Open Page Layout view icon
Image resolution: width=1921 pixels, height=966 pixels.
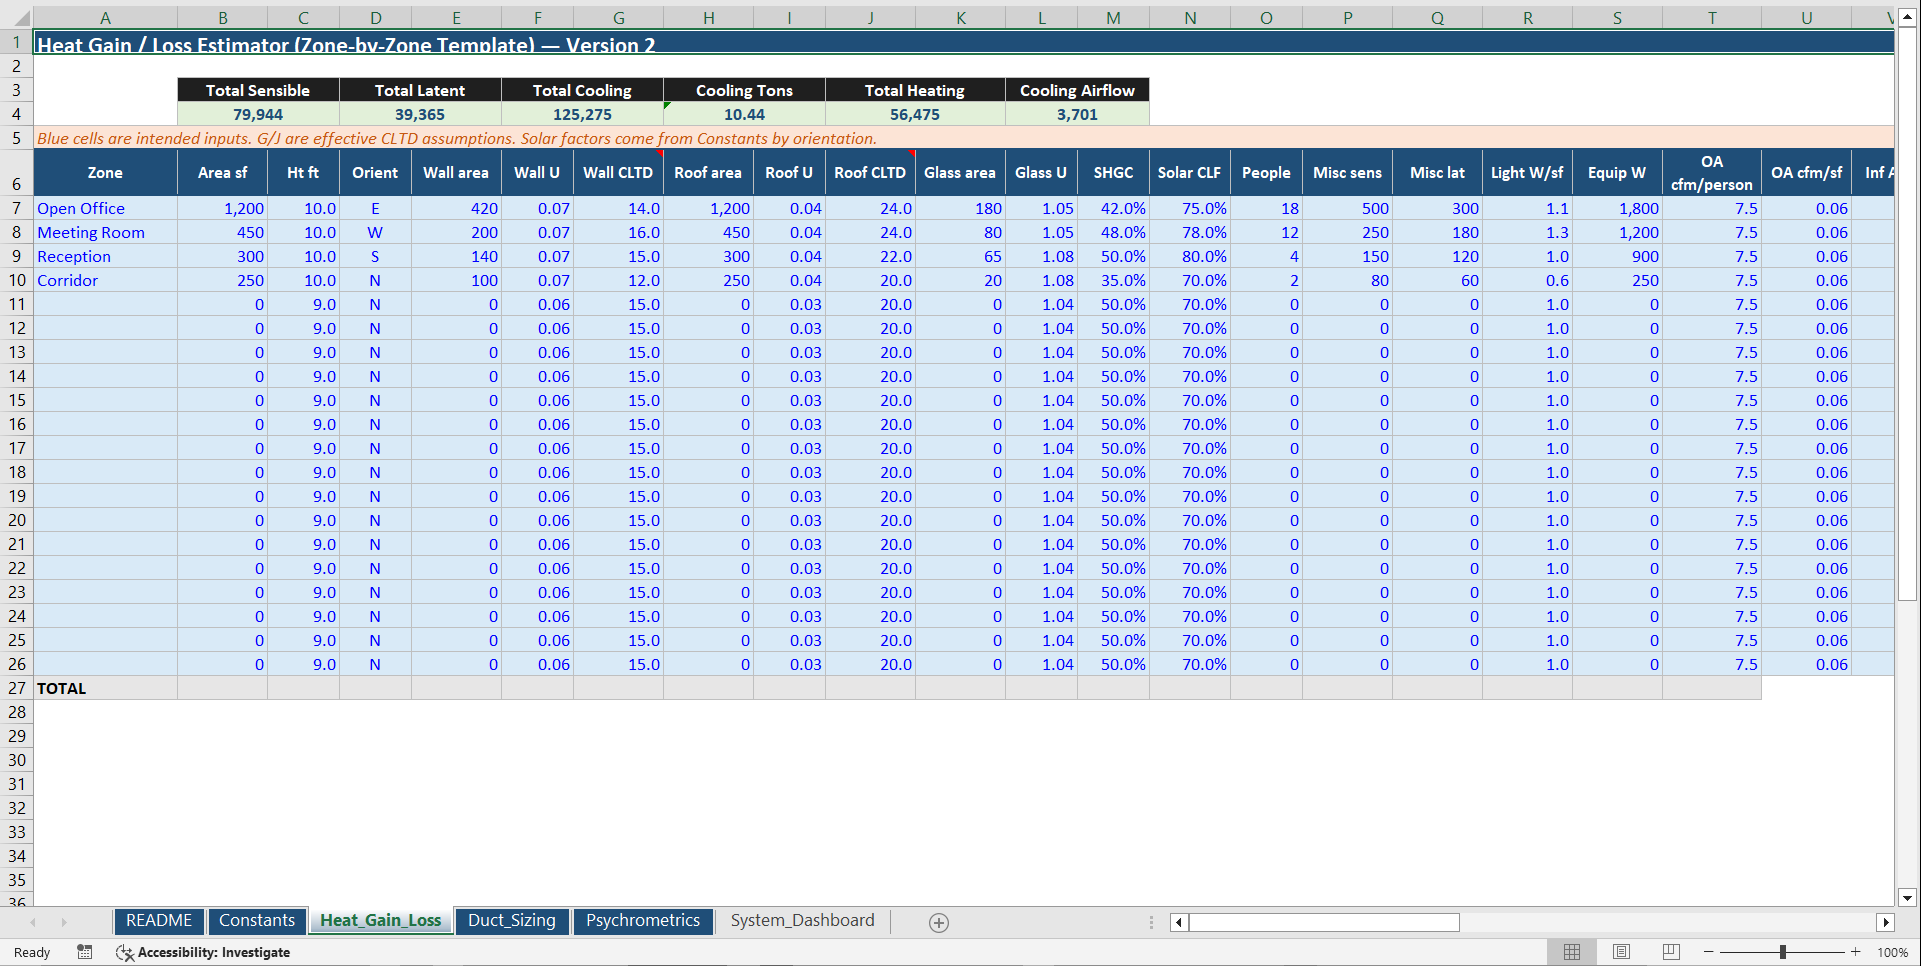(x=1621, y=951)
